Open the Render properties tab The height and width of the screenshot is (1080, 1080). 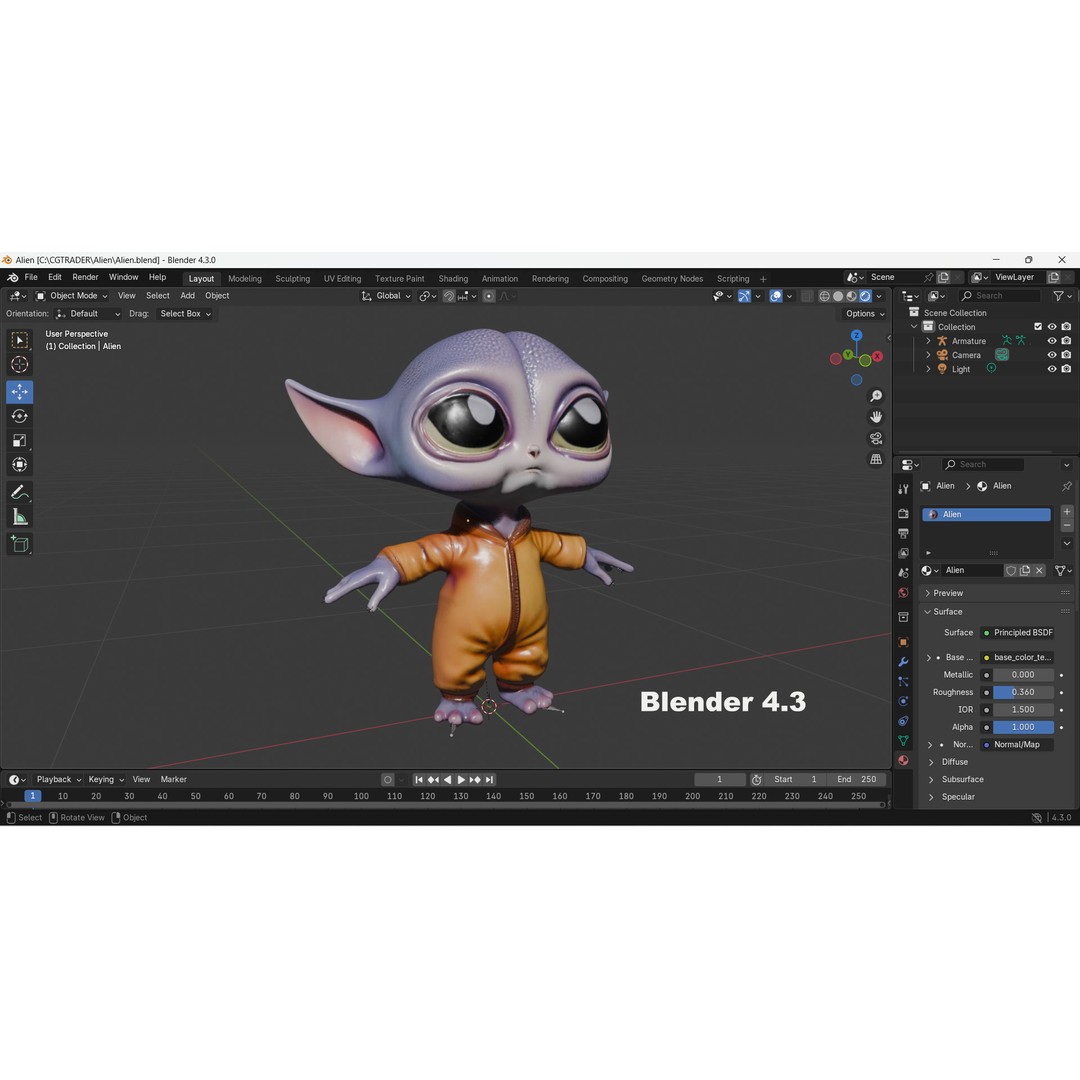point(903,514)
